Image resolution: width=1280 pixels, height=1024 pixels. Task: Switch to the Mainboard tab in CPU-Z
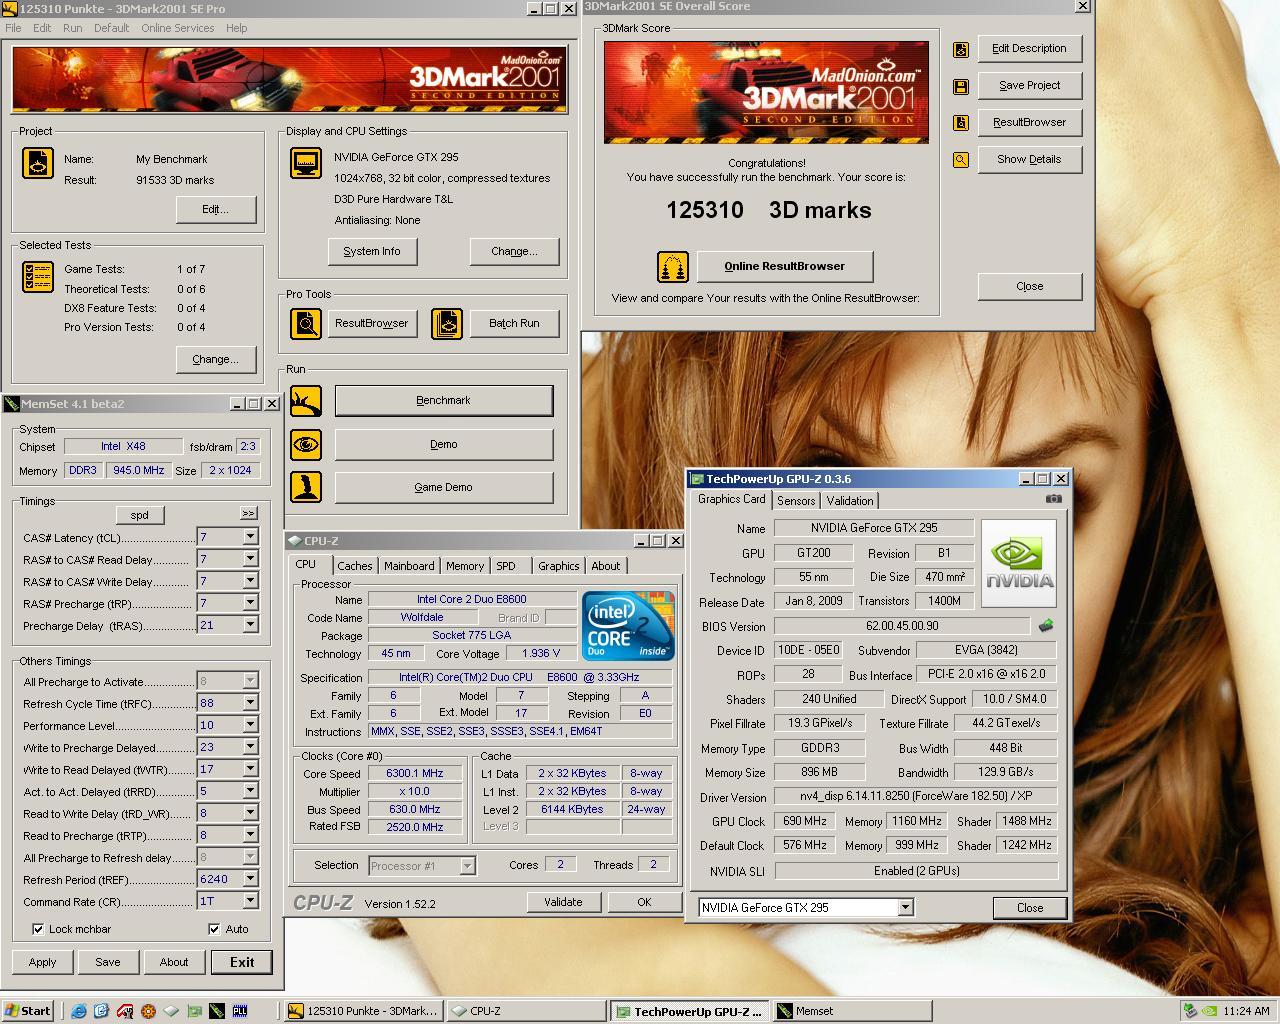pyautogui.click(x=409, y=566)
